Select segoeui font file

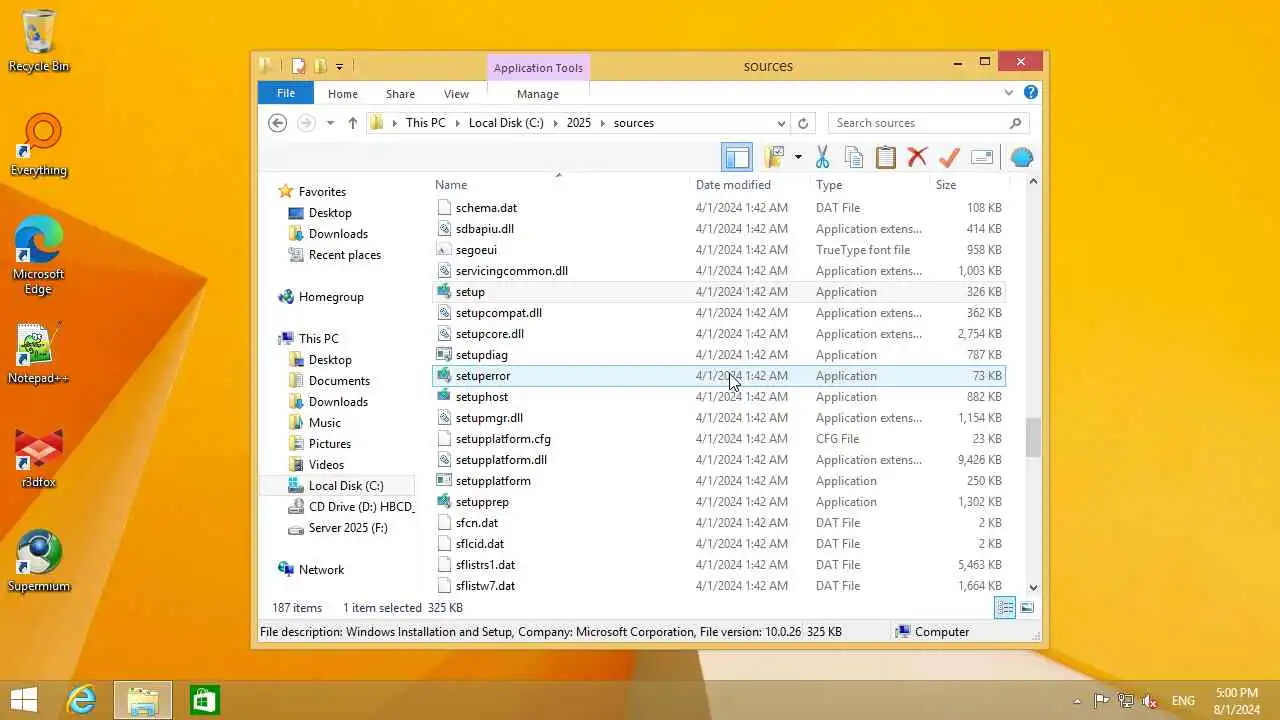point(718,250)
